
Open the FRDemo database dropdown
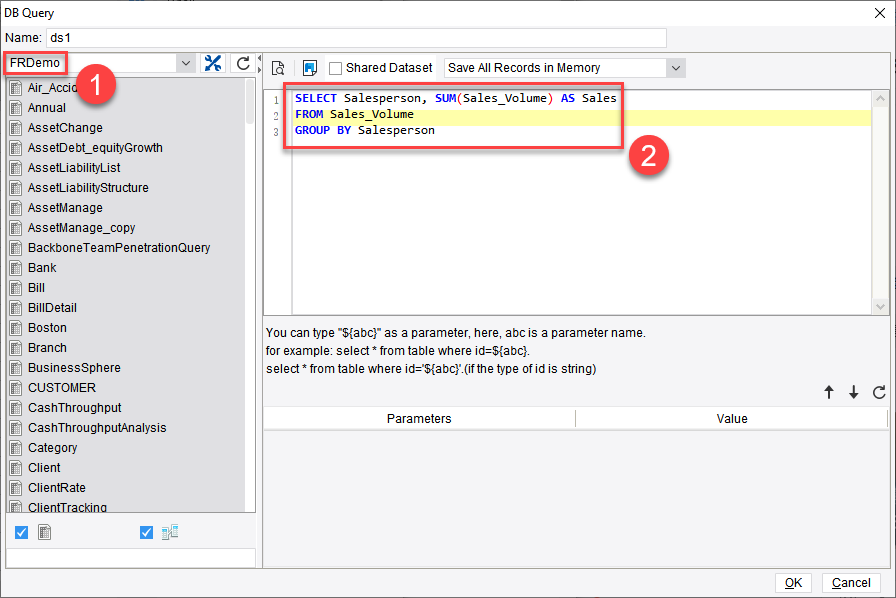pyautogui.click(x=186, y=62)
